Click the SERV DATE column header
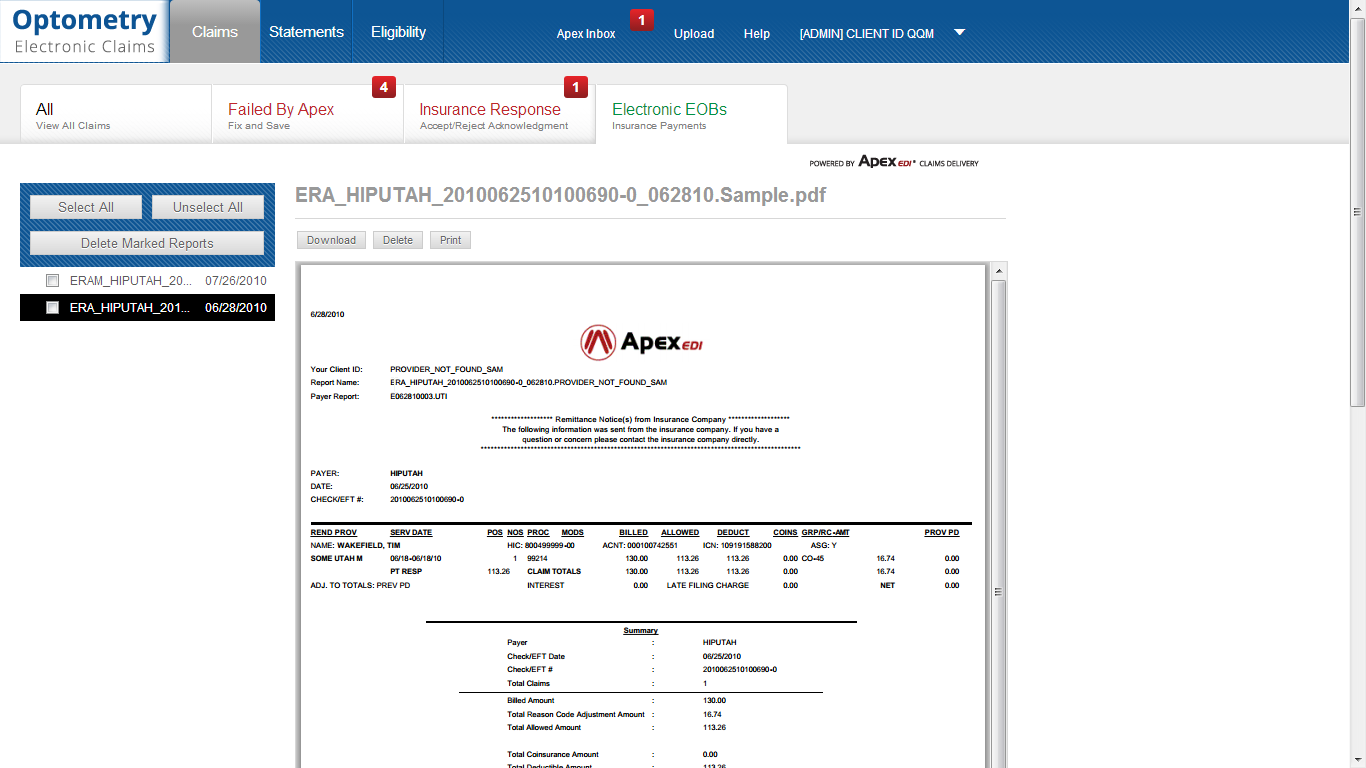This screenshot has width=1366, height=768. click(411, 532)
